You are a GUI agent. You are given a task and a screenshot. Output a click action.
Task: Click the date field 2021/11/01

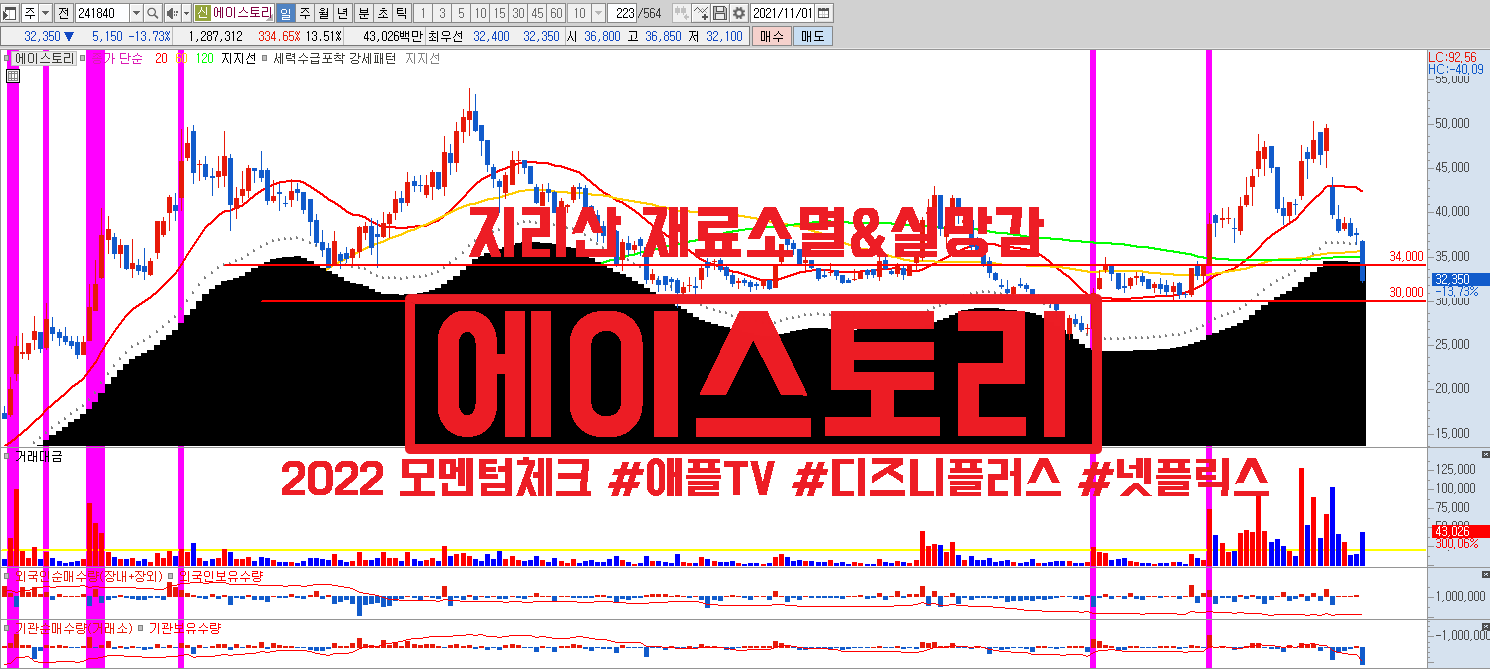coord(782,13)
